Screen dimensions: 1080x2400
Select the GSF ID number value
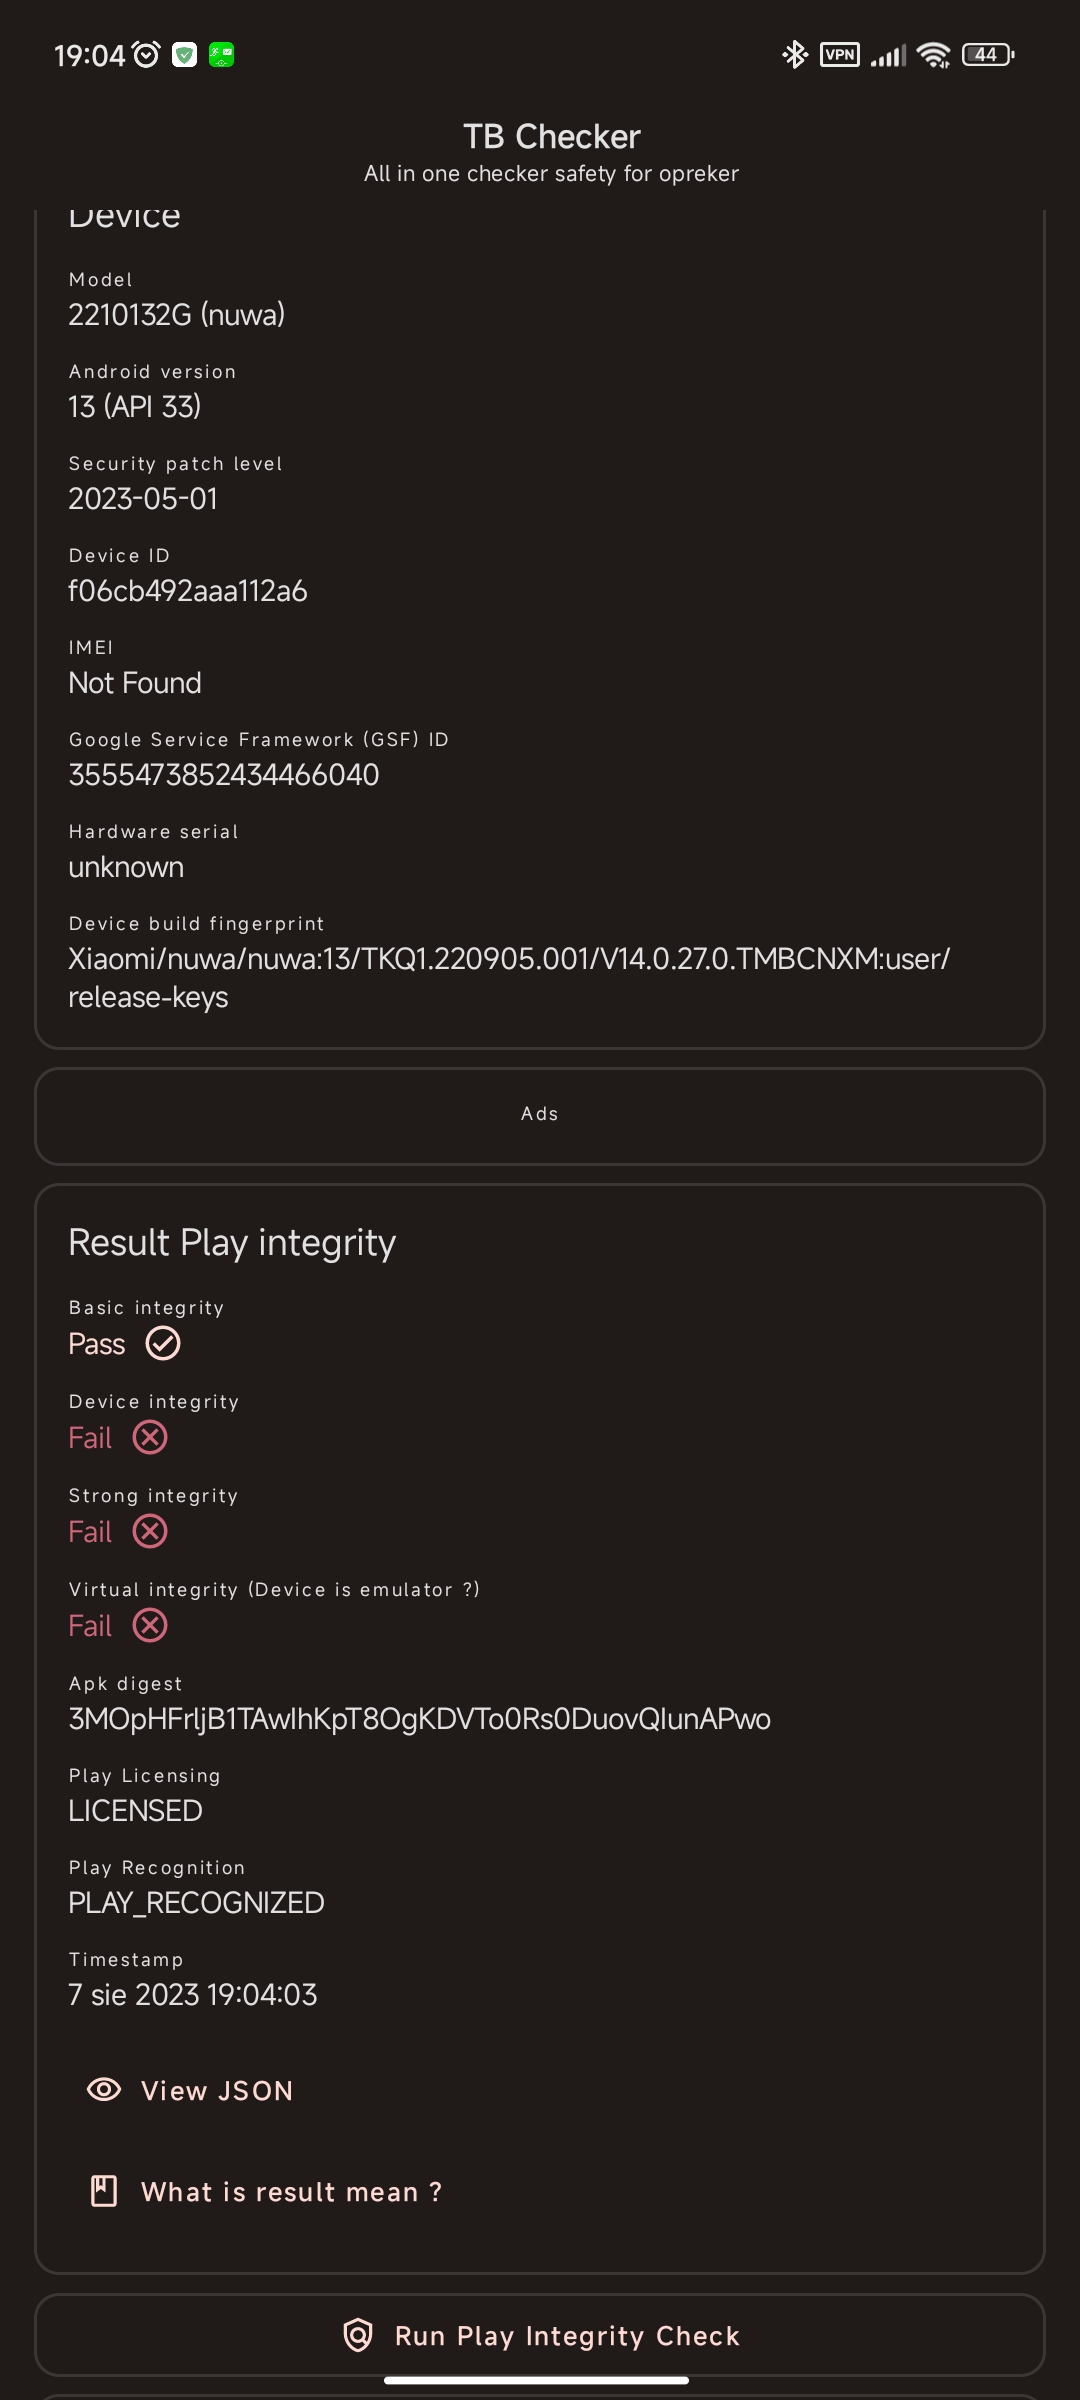click(224, 775)
